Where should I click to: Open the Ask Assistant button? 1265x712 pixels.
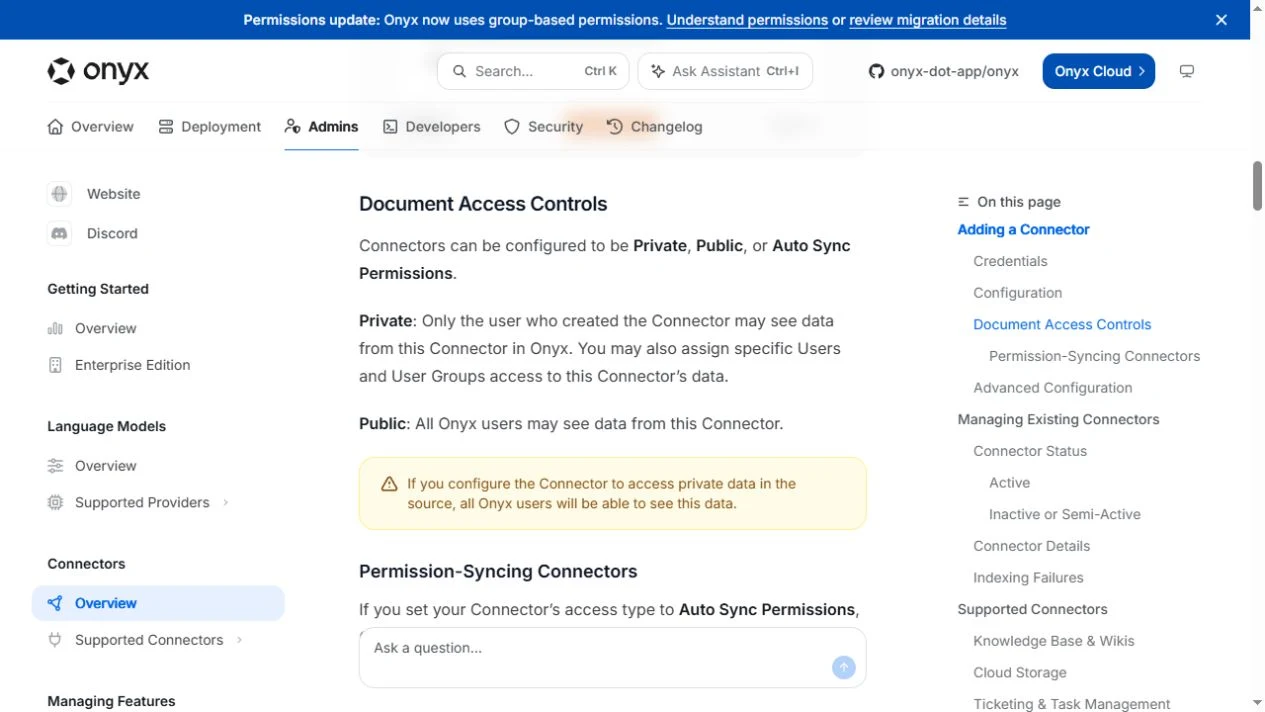pos(725,71)
